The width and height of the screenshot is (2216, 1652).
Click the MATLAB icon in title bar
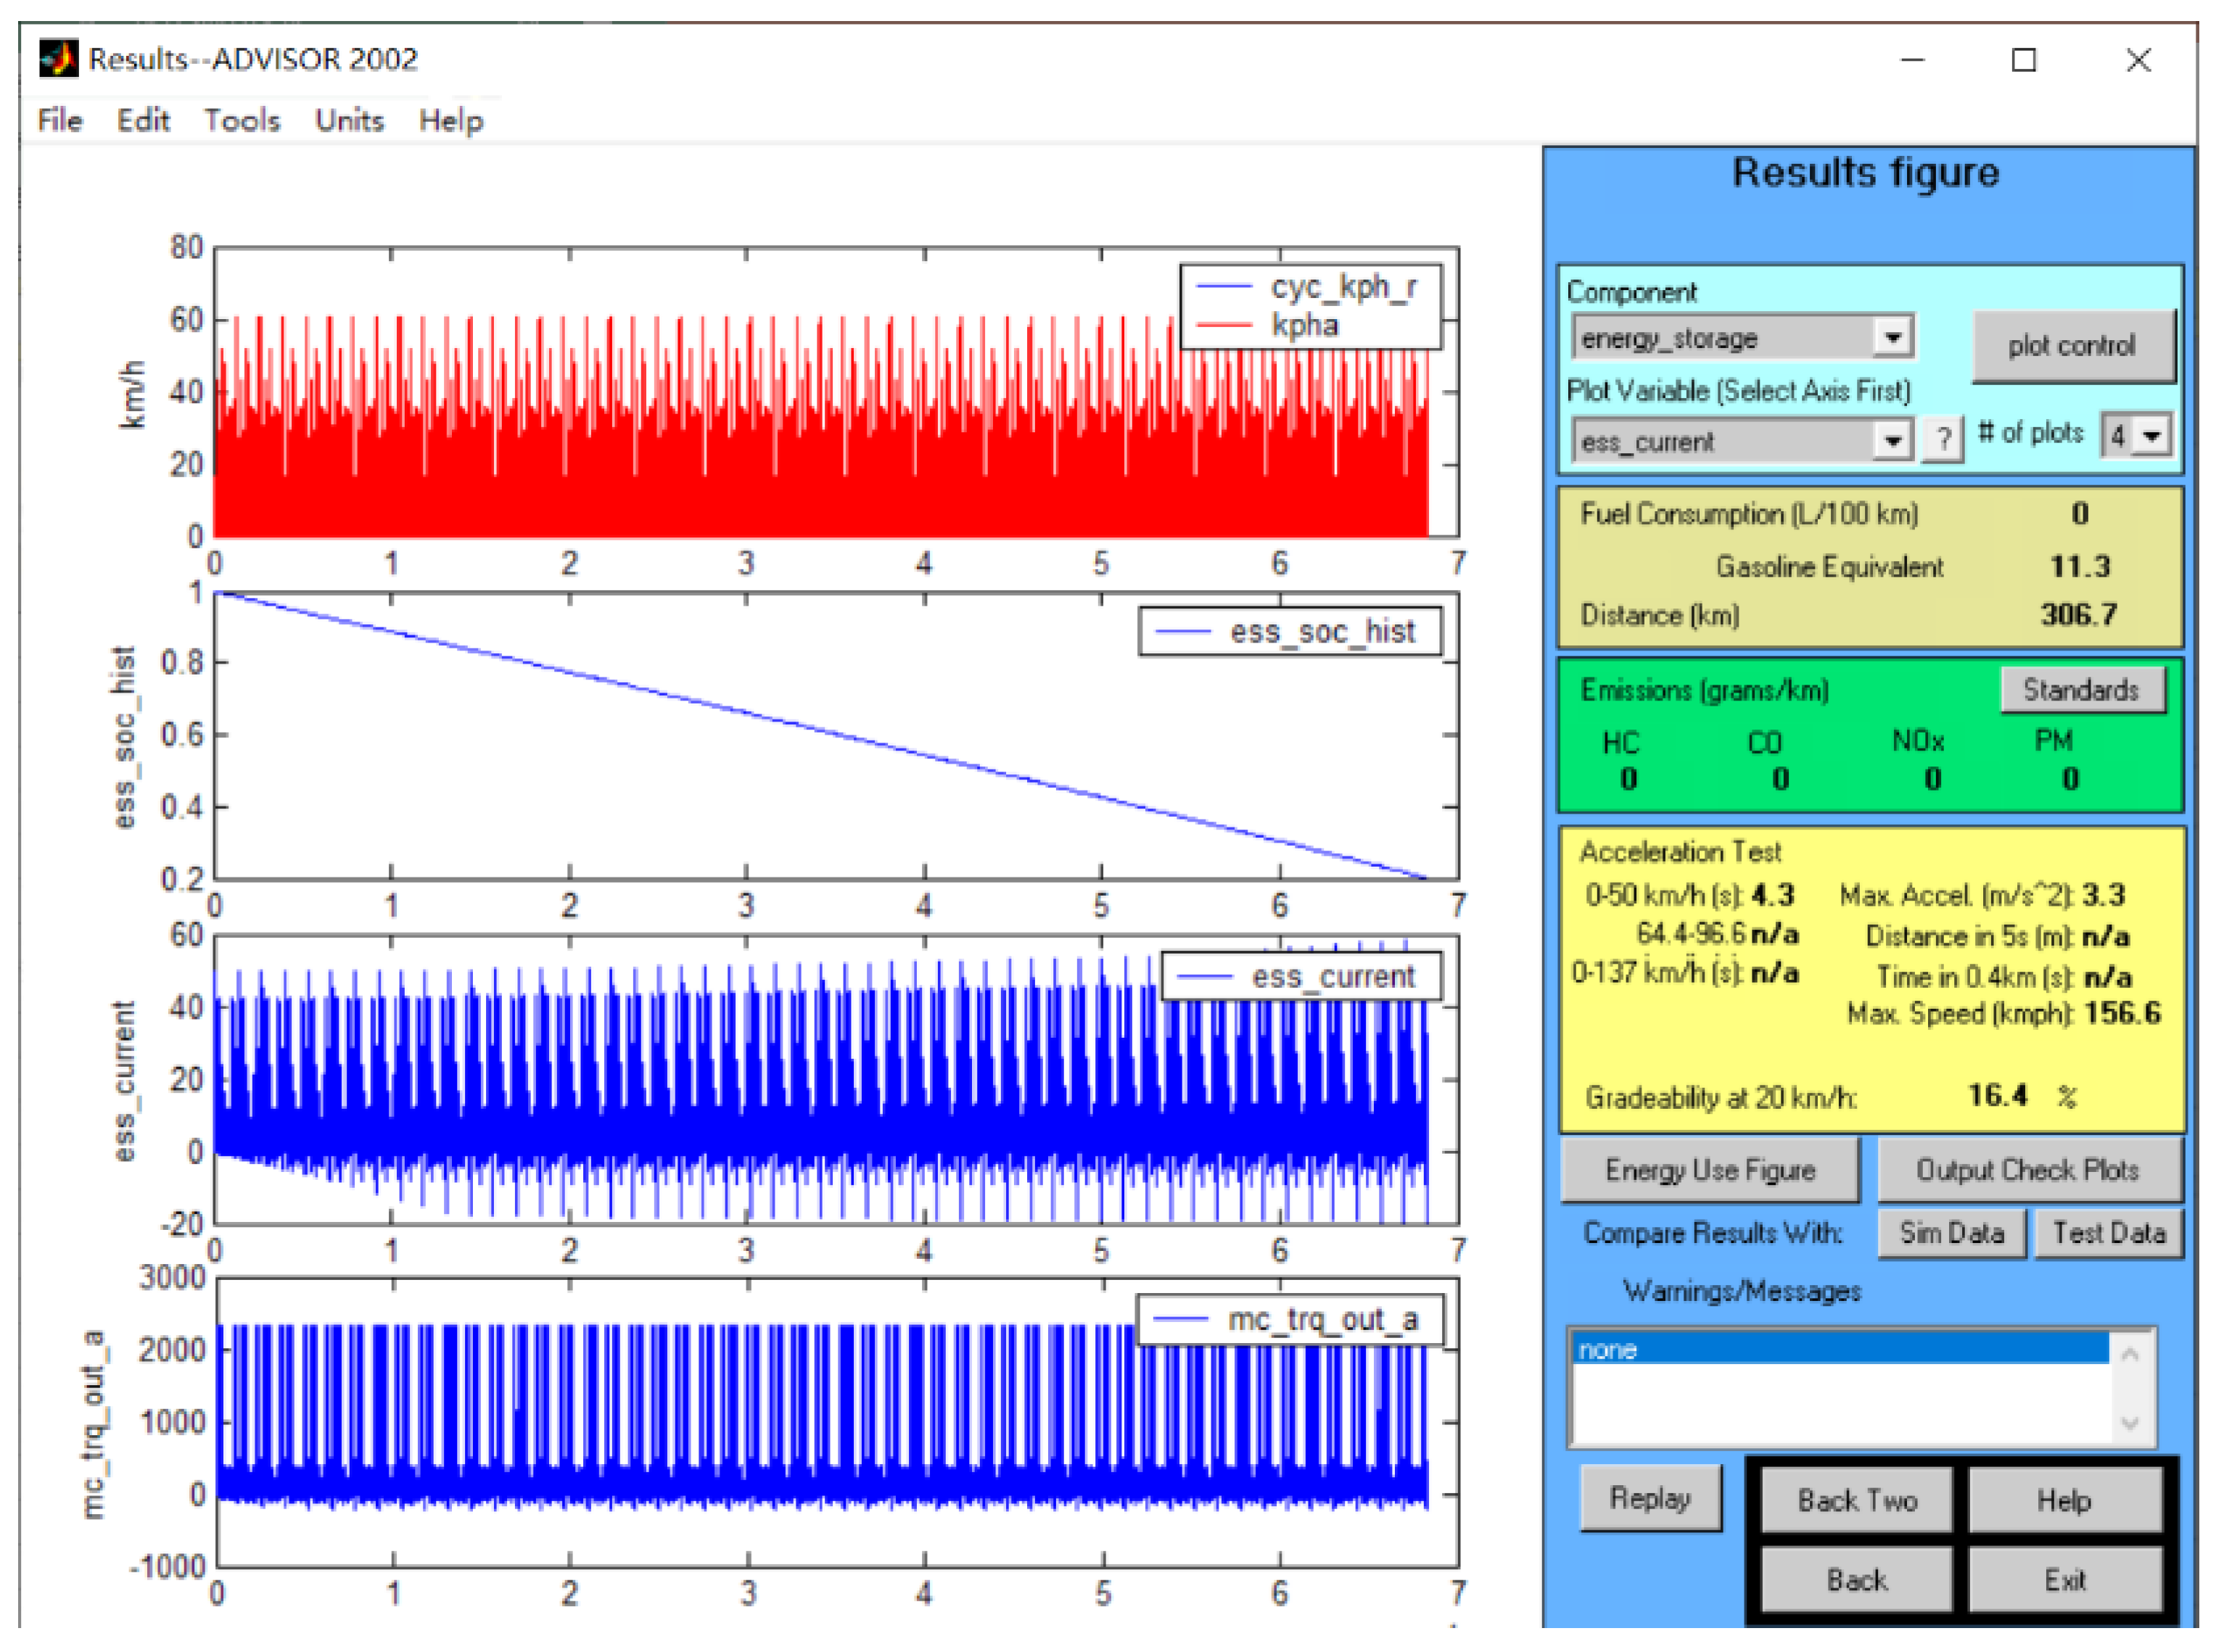tap(58, 59)
